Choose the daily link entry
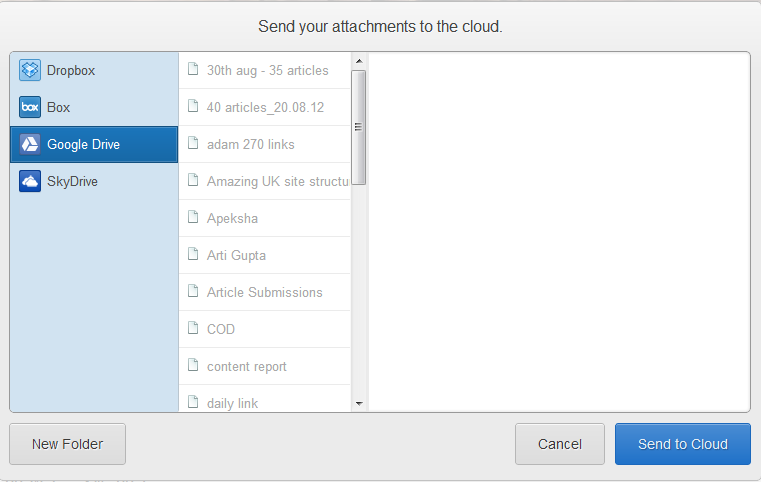 tap(232, 403)
